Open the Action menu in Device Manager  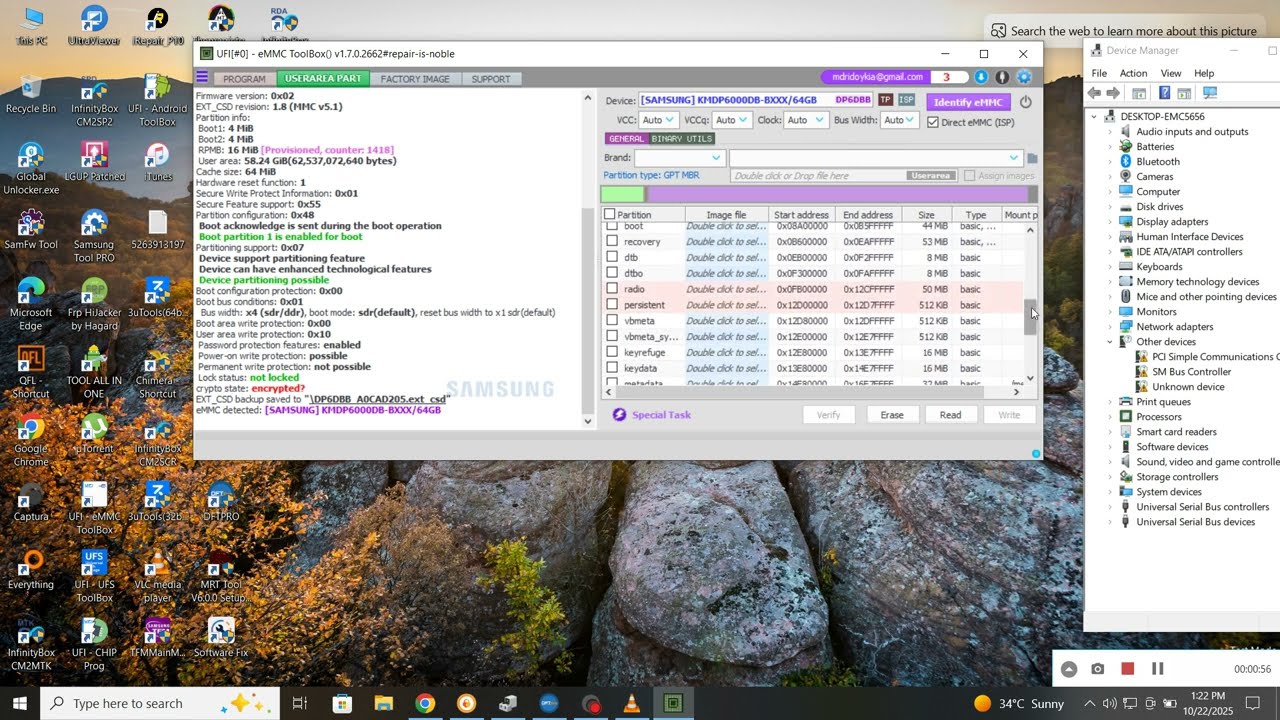click(x=1133, y=73)
